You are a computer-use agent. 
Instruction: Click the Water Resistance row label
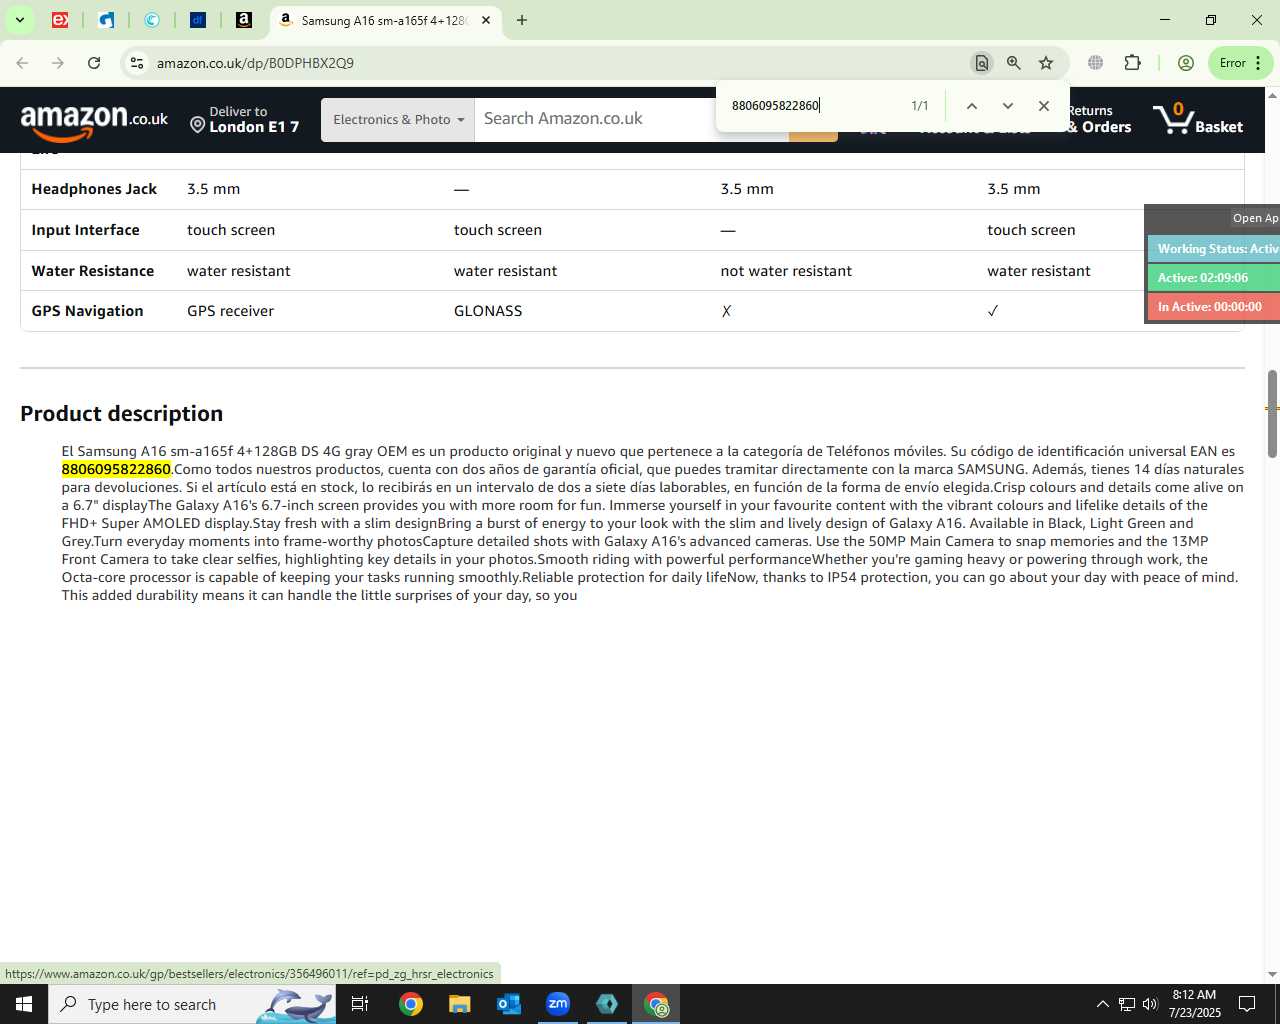click(x=93, y=271)
